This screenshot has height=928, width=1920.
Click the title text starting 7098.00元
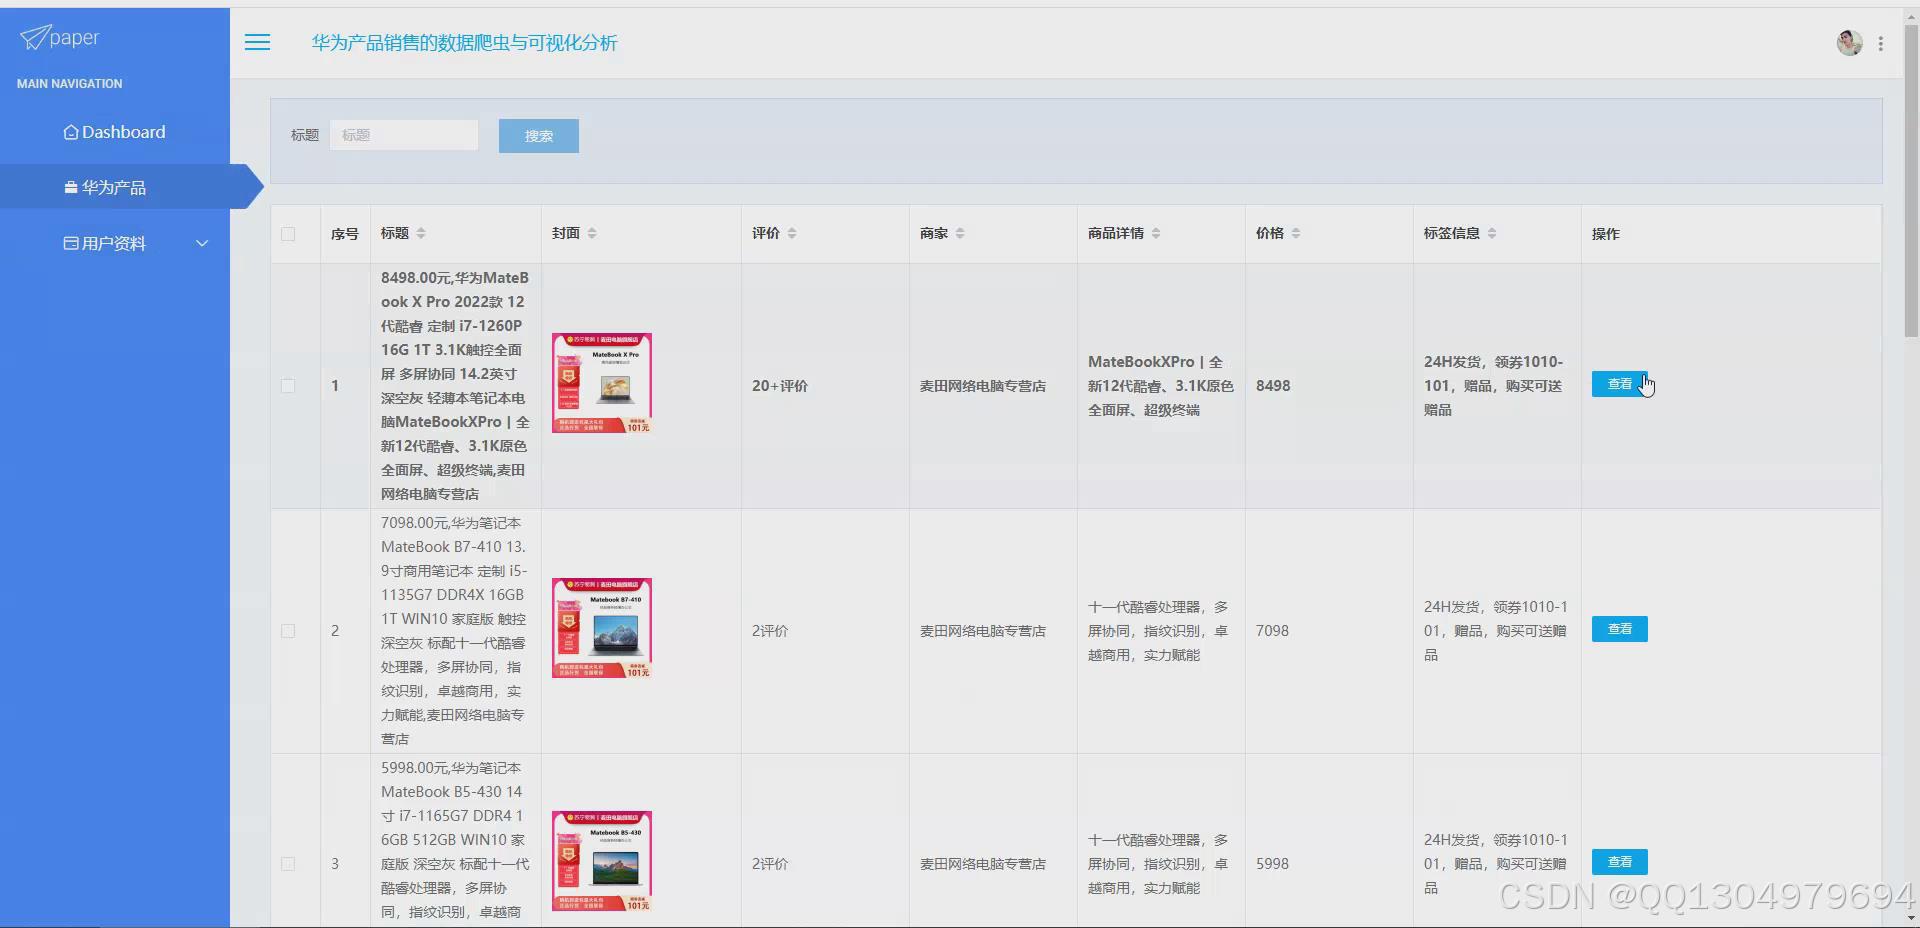[454, 631]
